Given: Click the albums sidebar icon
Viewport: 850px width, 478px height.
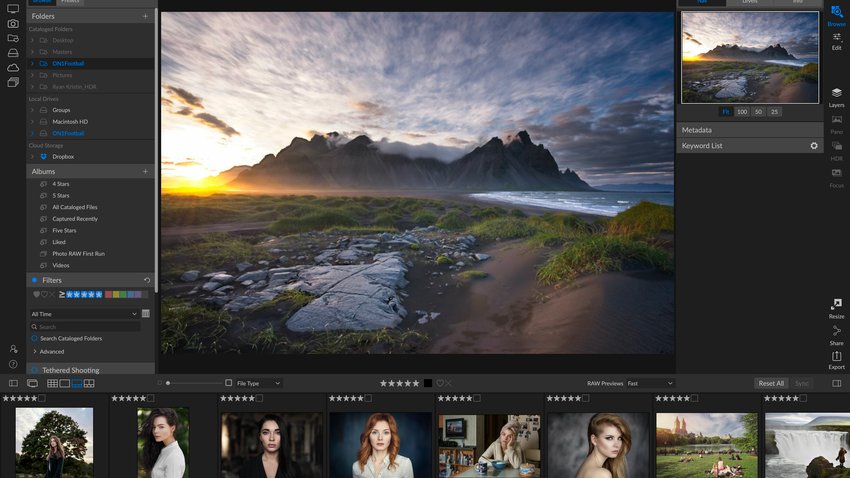Looking at the screenshot, I should 13,82.
